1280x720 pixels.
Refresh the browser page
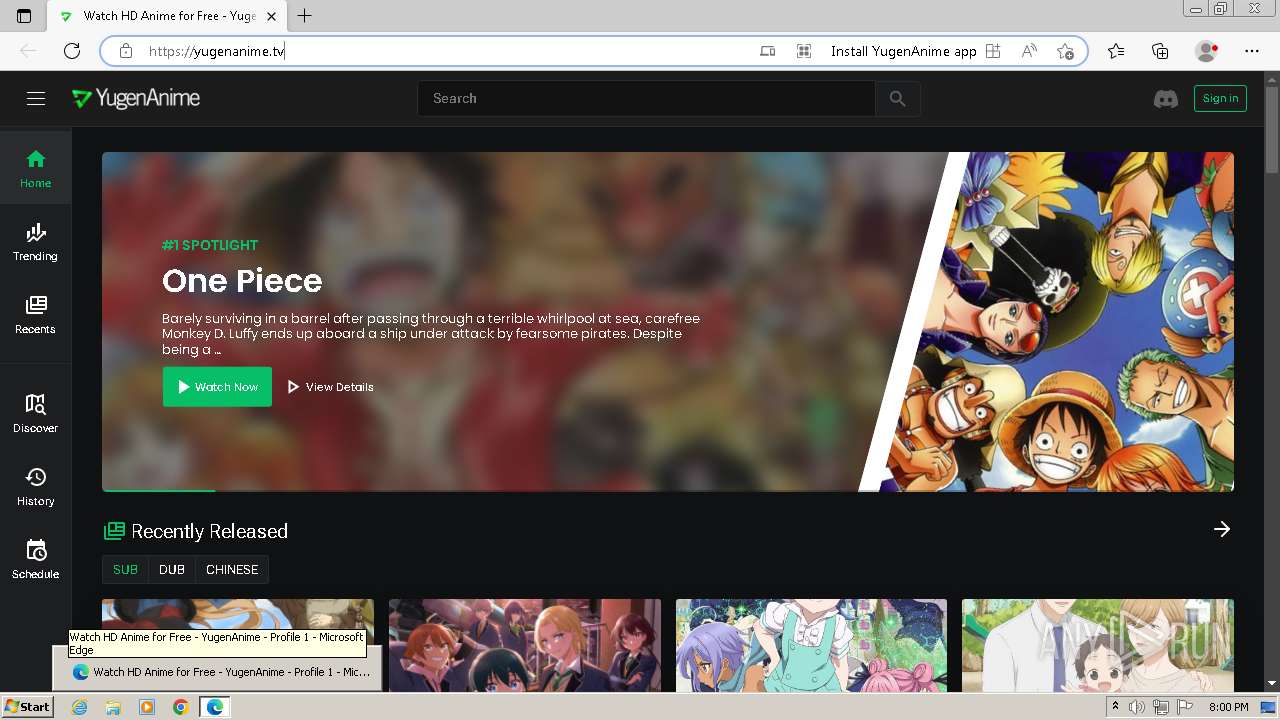pyautogui.click(x=72, y=51)
